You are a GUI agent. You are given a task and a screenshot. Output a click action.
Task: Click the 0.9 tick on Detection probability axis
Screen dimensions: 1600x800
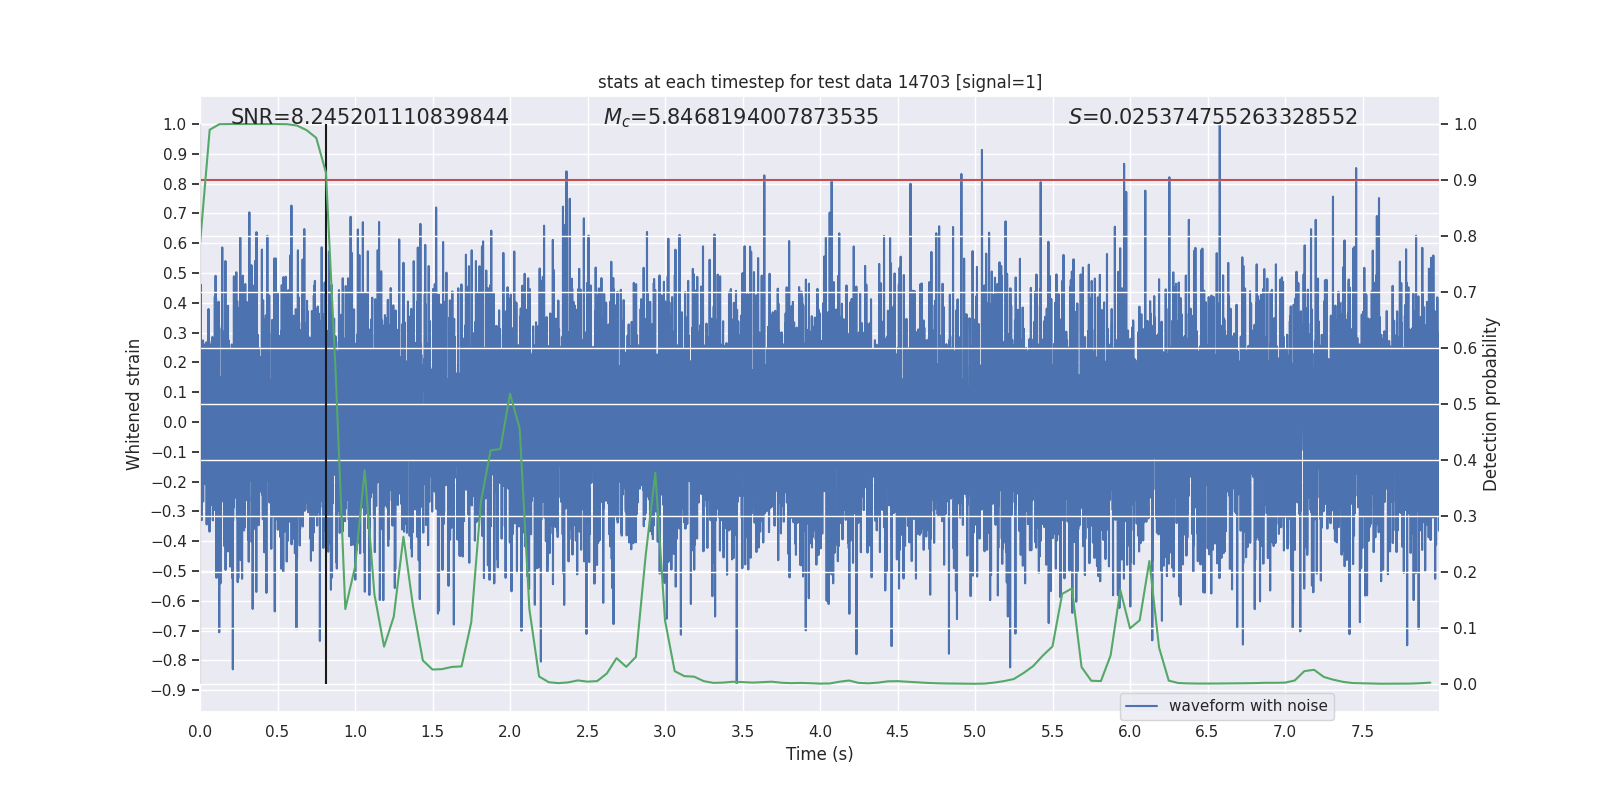tap(1465, 181)
